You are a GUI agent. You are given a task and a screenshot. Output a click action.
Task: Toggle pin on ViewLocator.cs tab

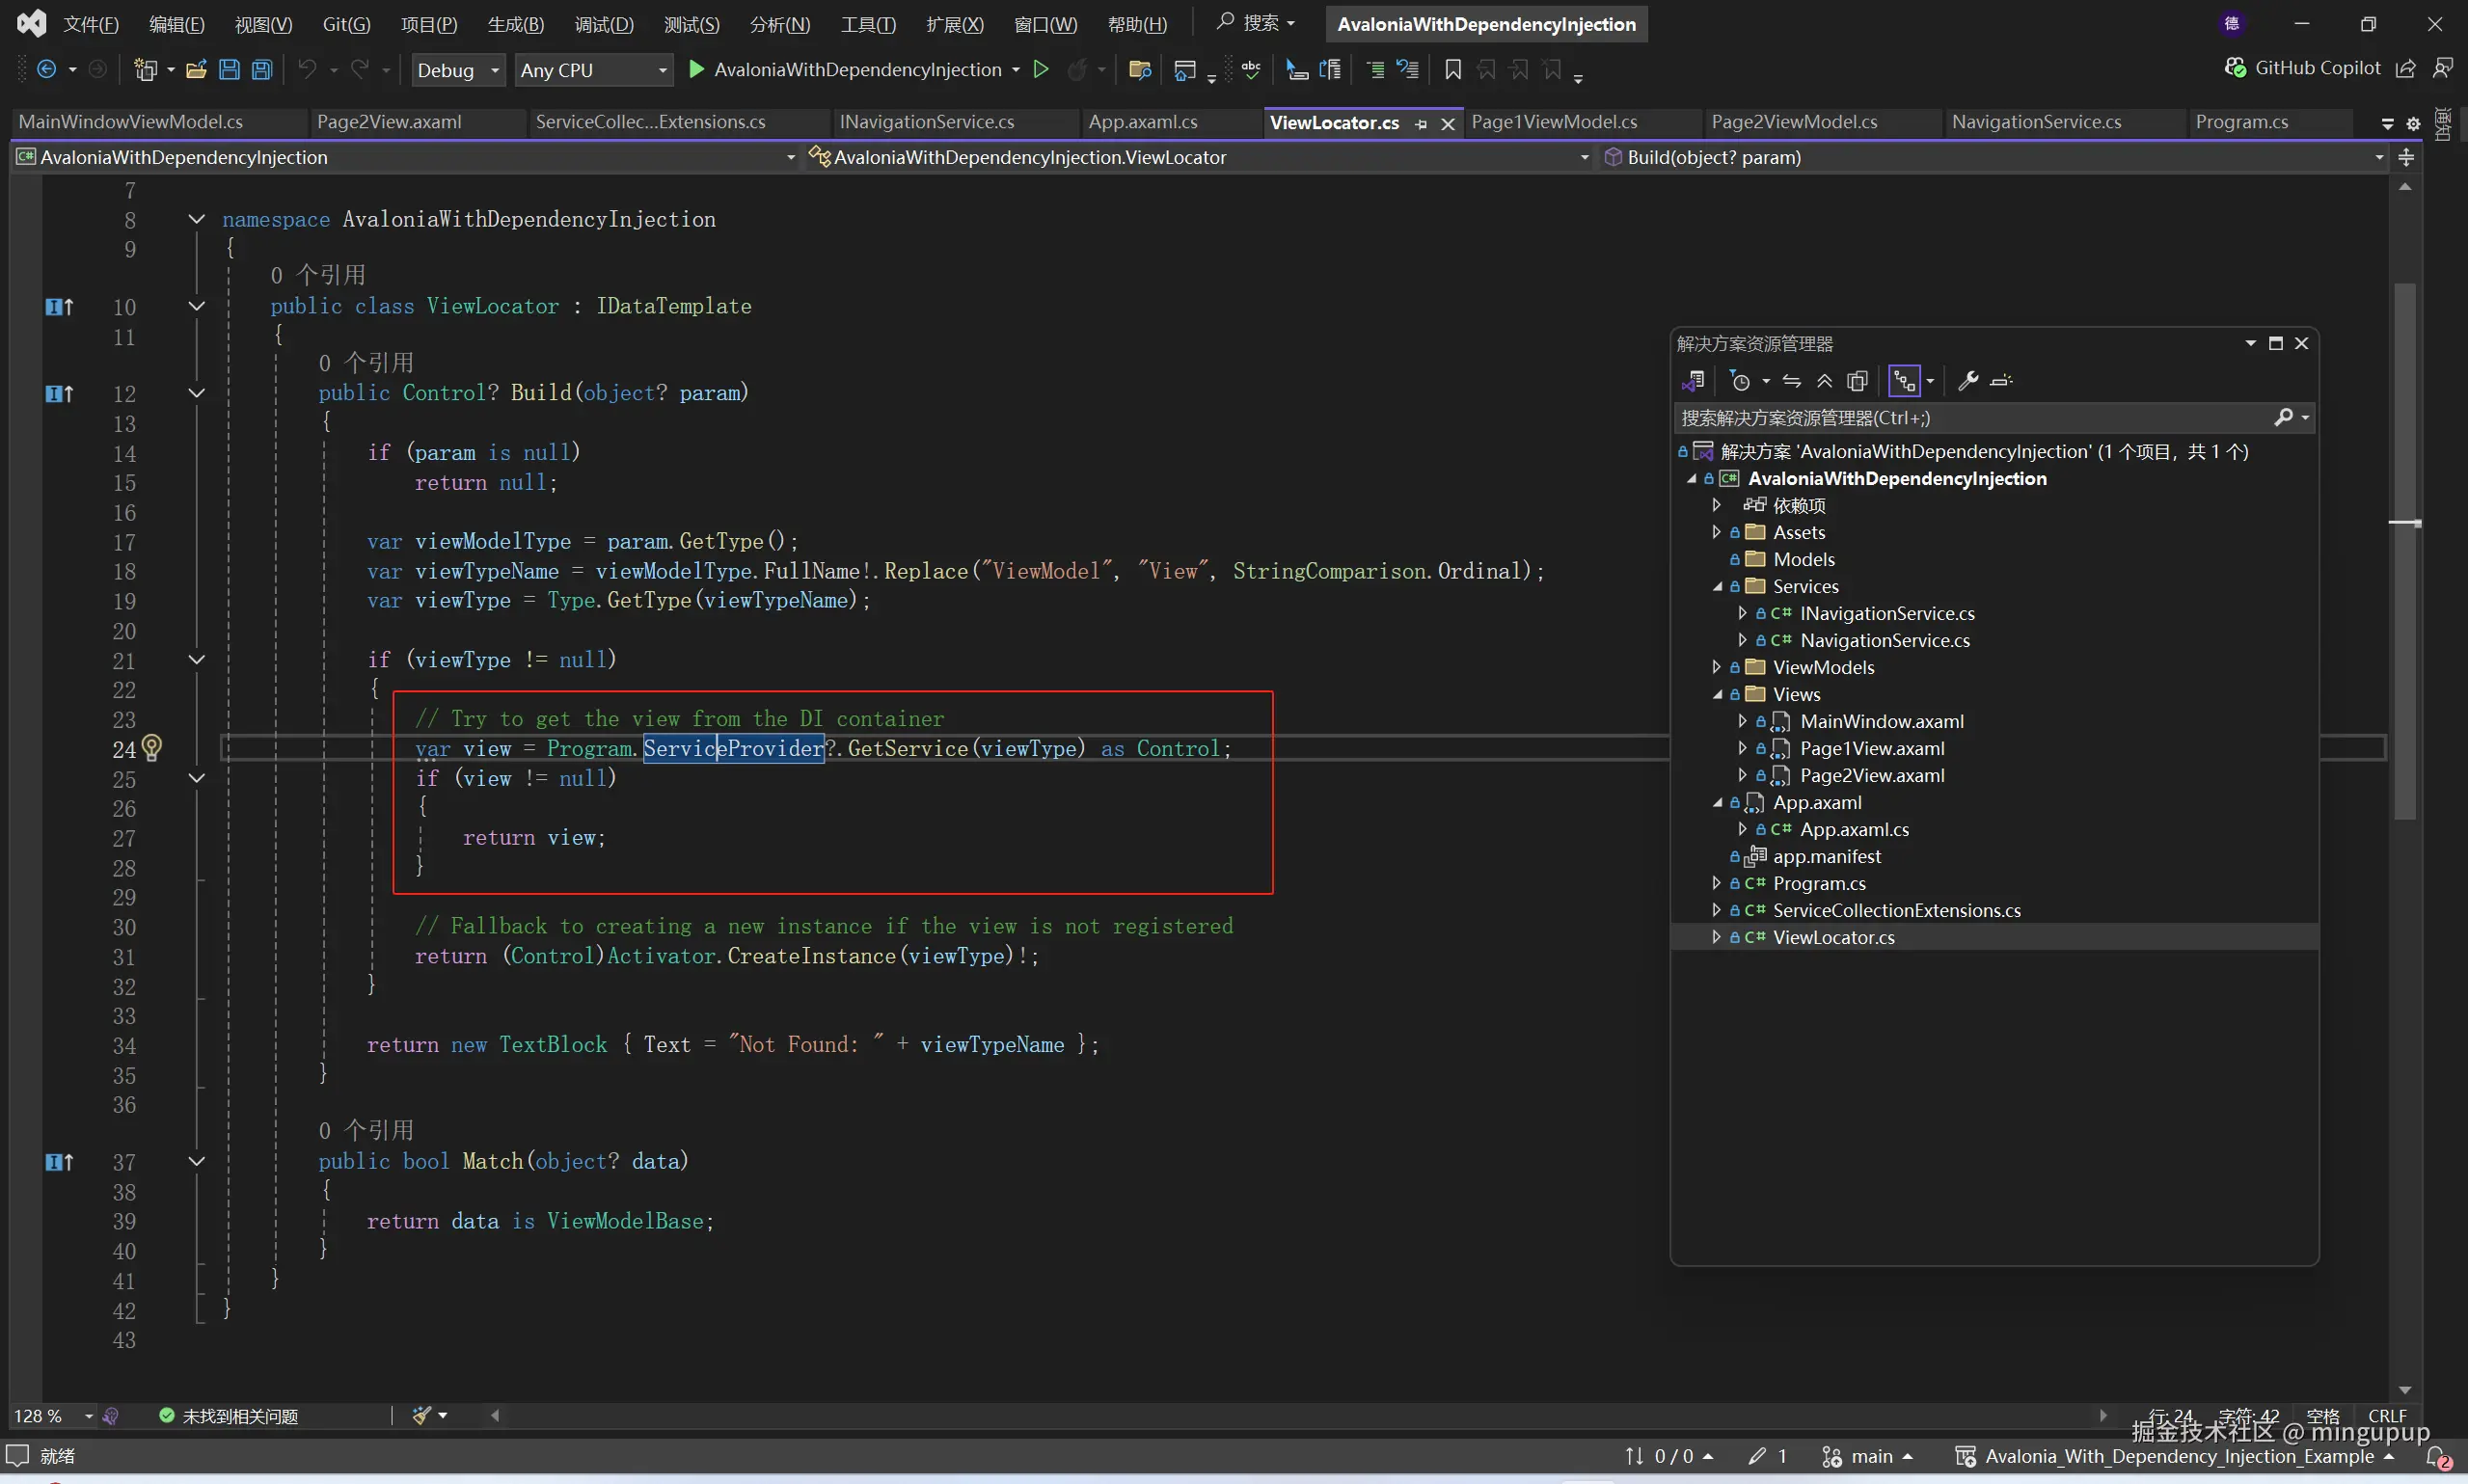click(x=1421, y=124)
